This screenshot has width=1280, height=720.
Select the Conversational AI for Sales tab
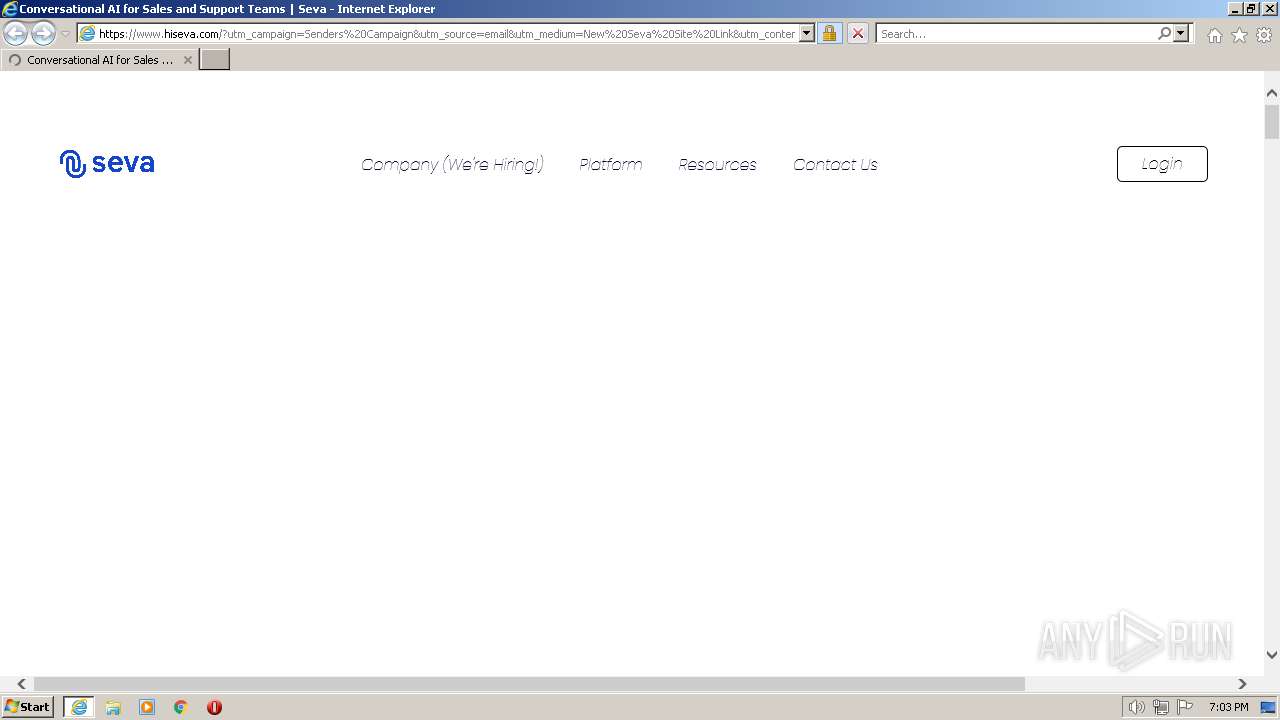pyautogui.click(x=100, y=60)
